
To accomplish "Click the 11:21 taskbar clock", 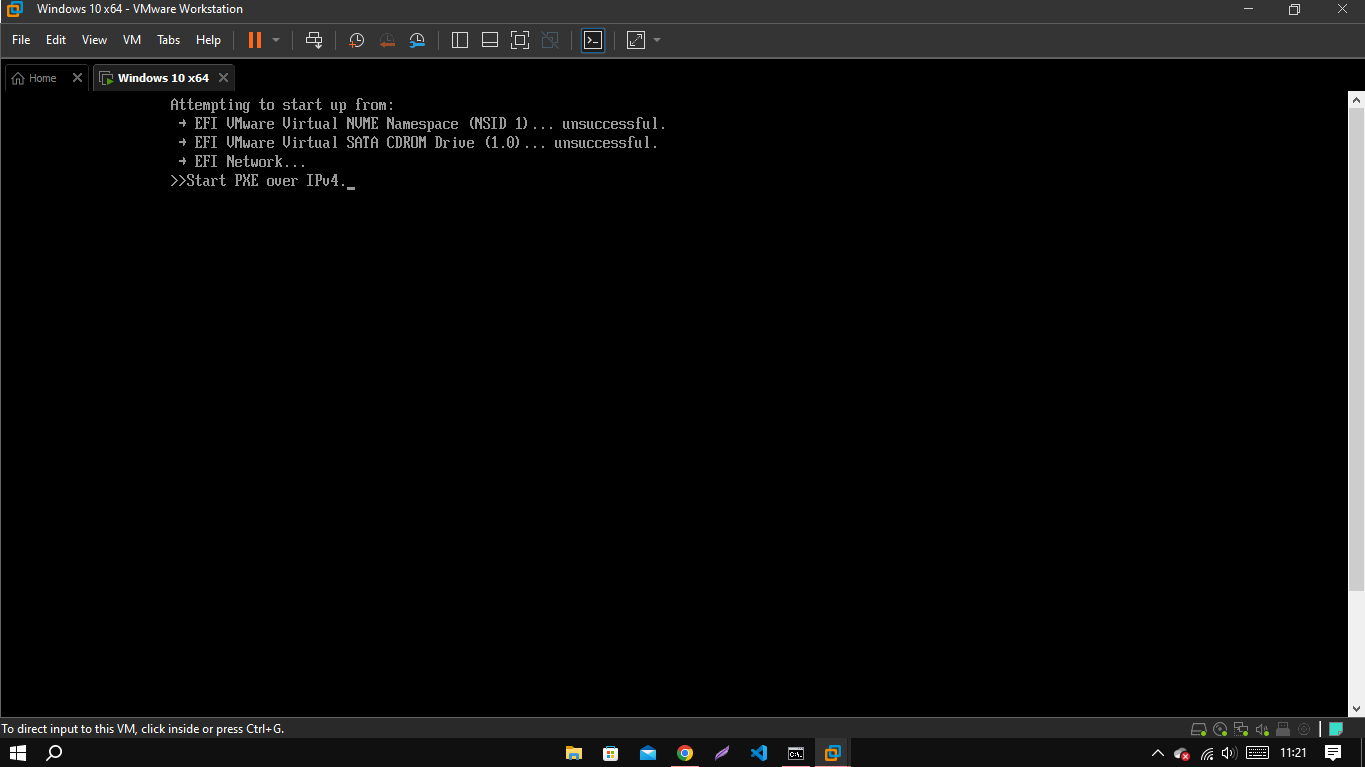I will [x=1293, y=753].
